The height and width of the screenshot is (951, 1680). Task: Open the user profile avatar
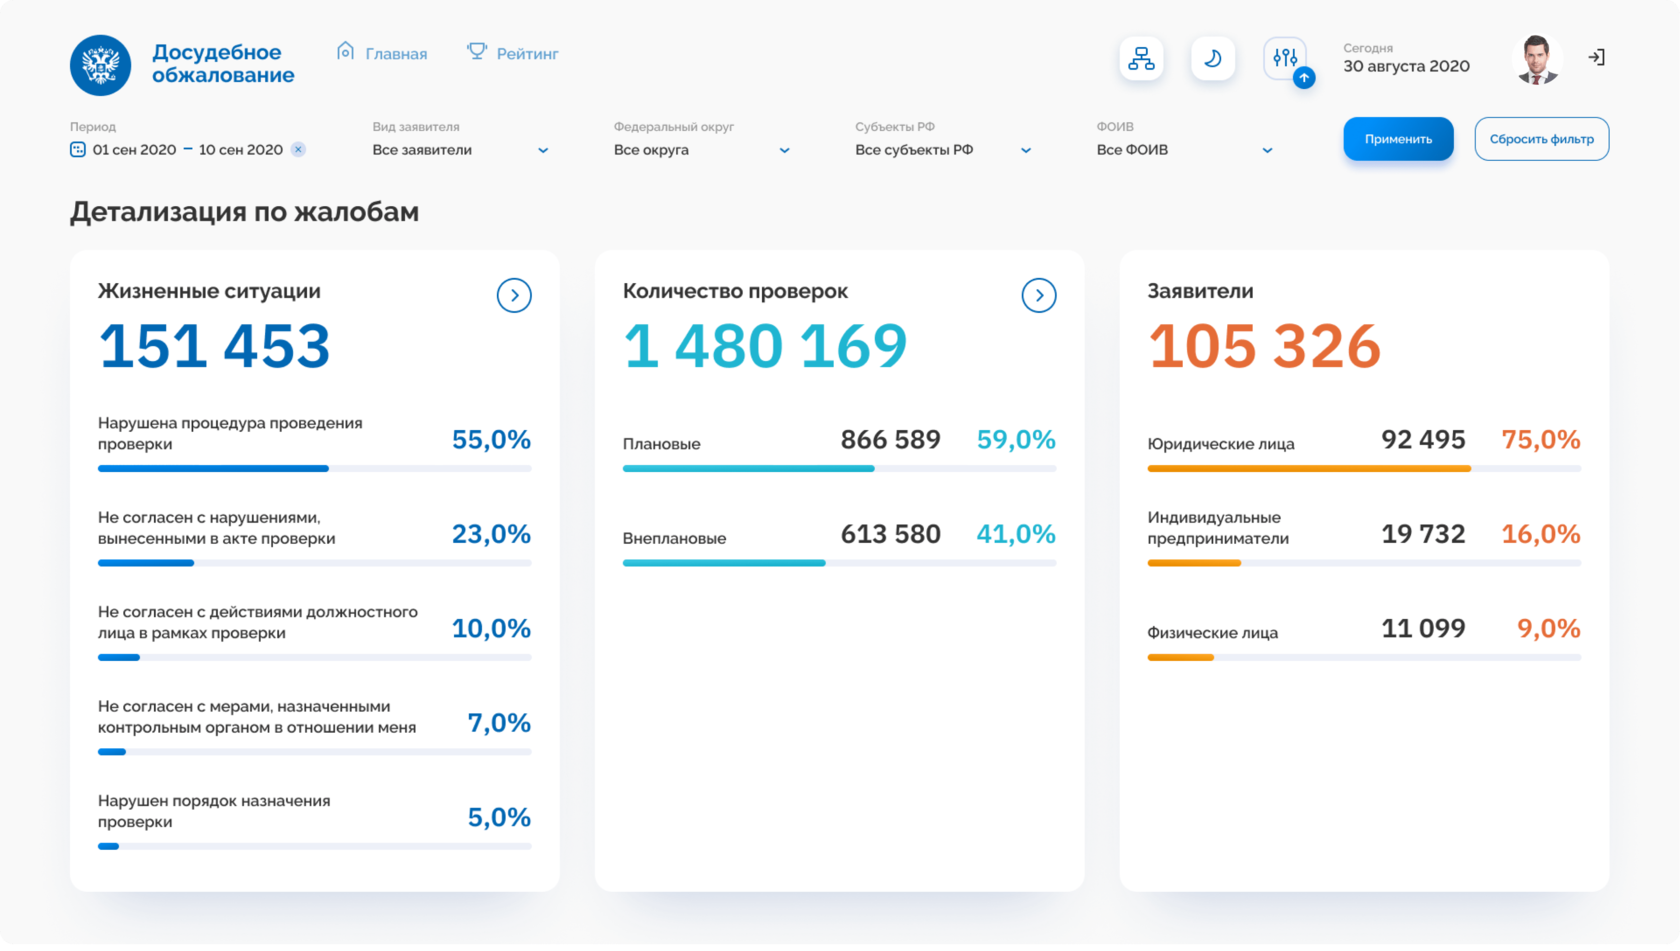(1537, 59)
